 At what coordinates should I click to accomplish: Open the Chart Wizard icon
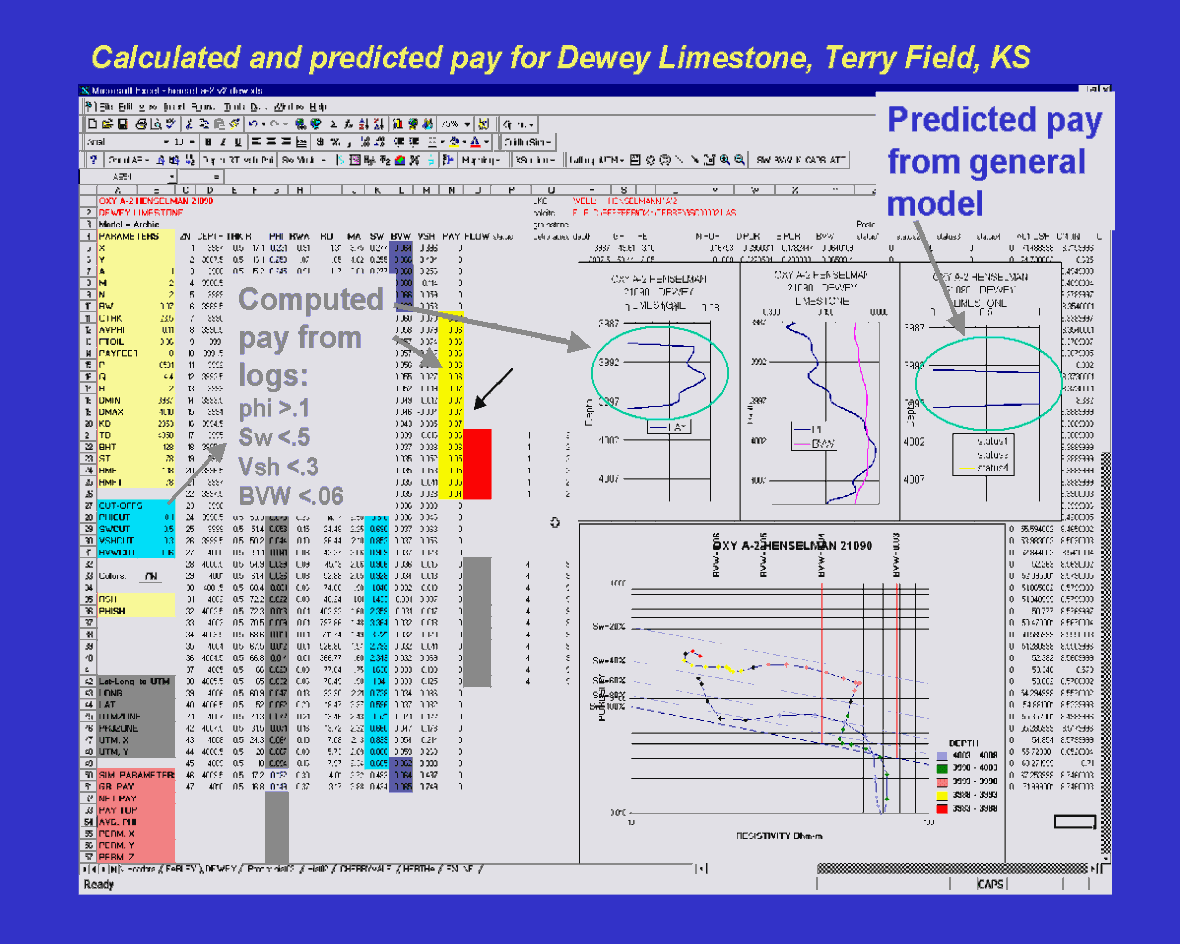[x=396, y=124]
